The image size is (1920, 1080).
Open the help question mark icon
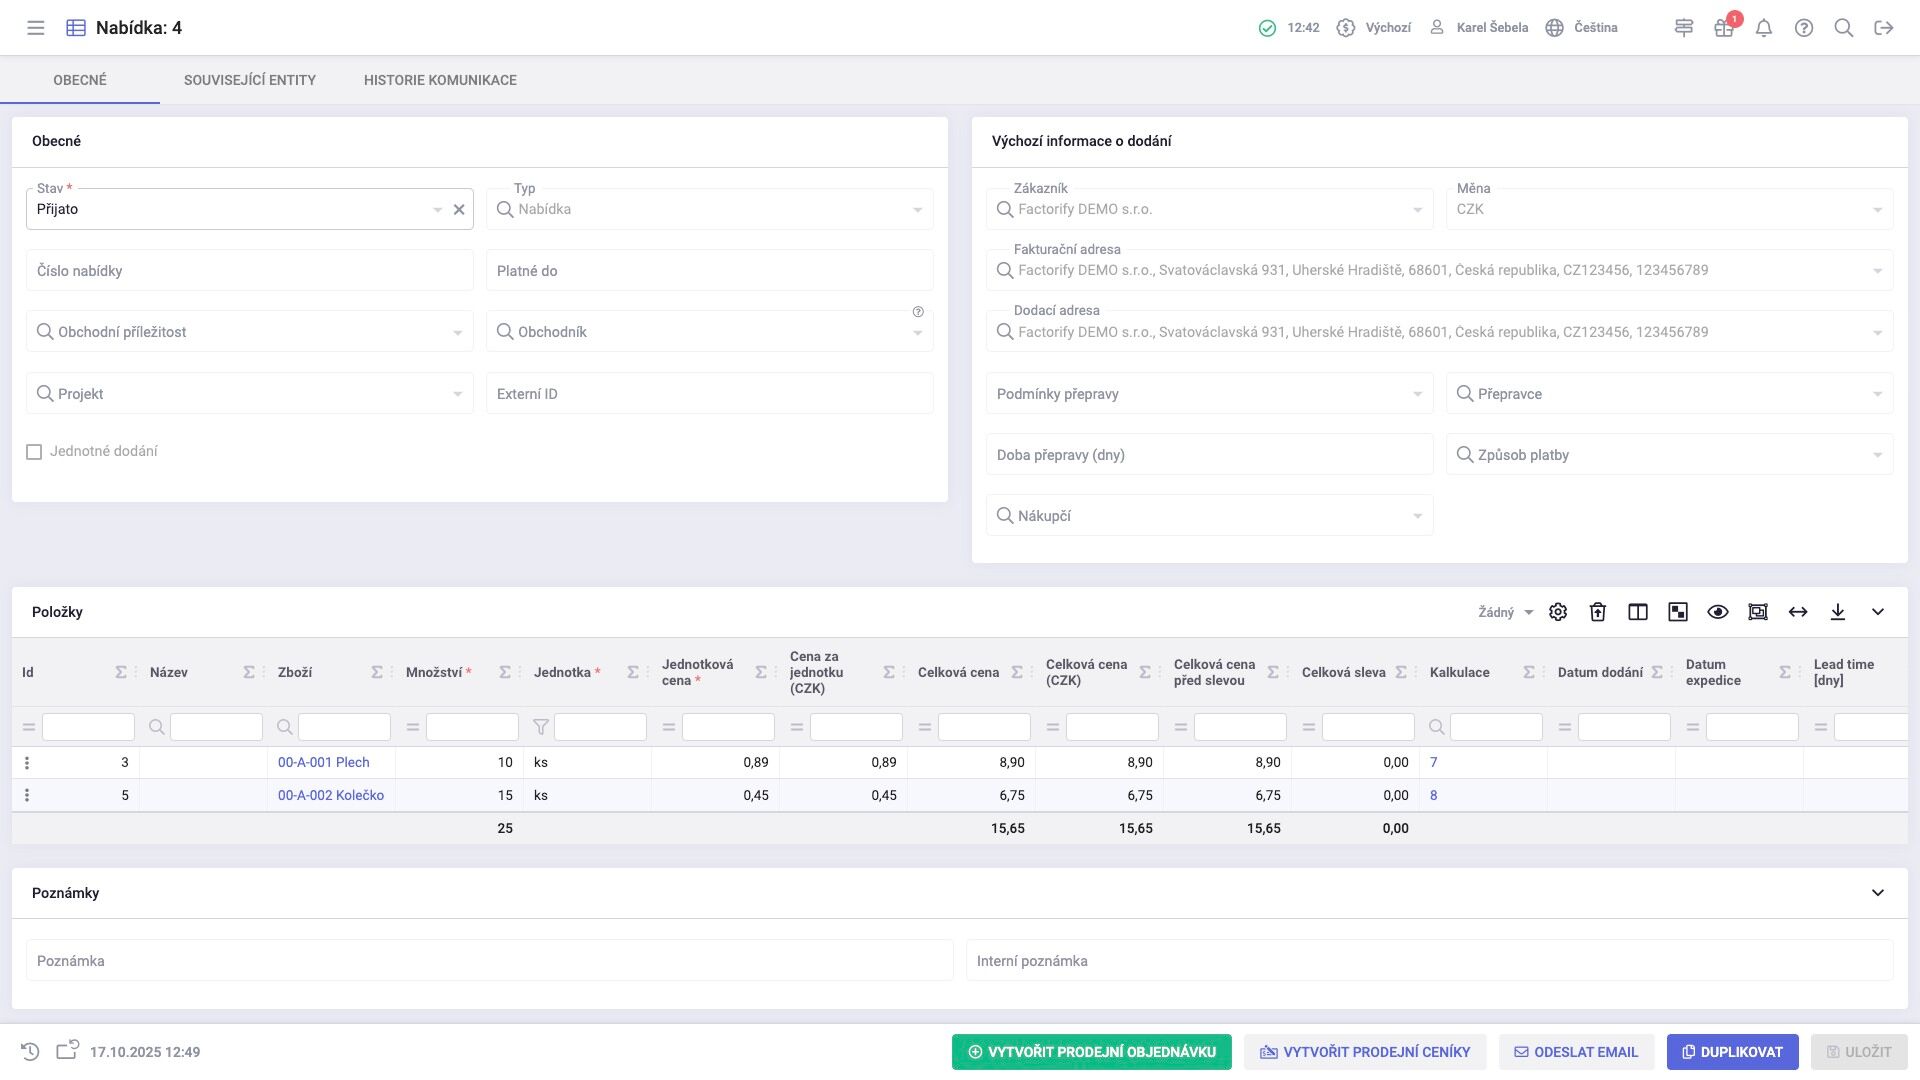point(1804,28)
